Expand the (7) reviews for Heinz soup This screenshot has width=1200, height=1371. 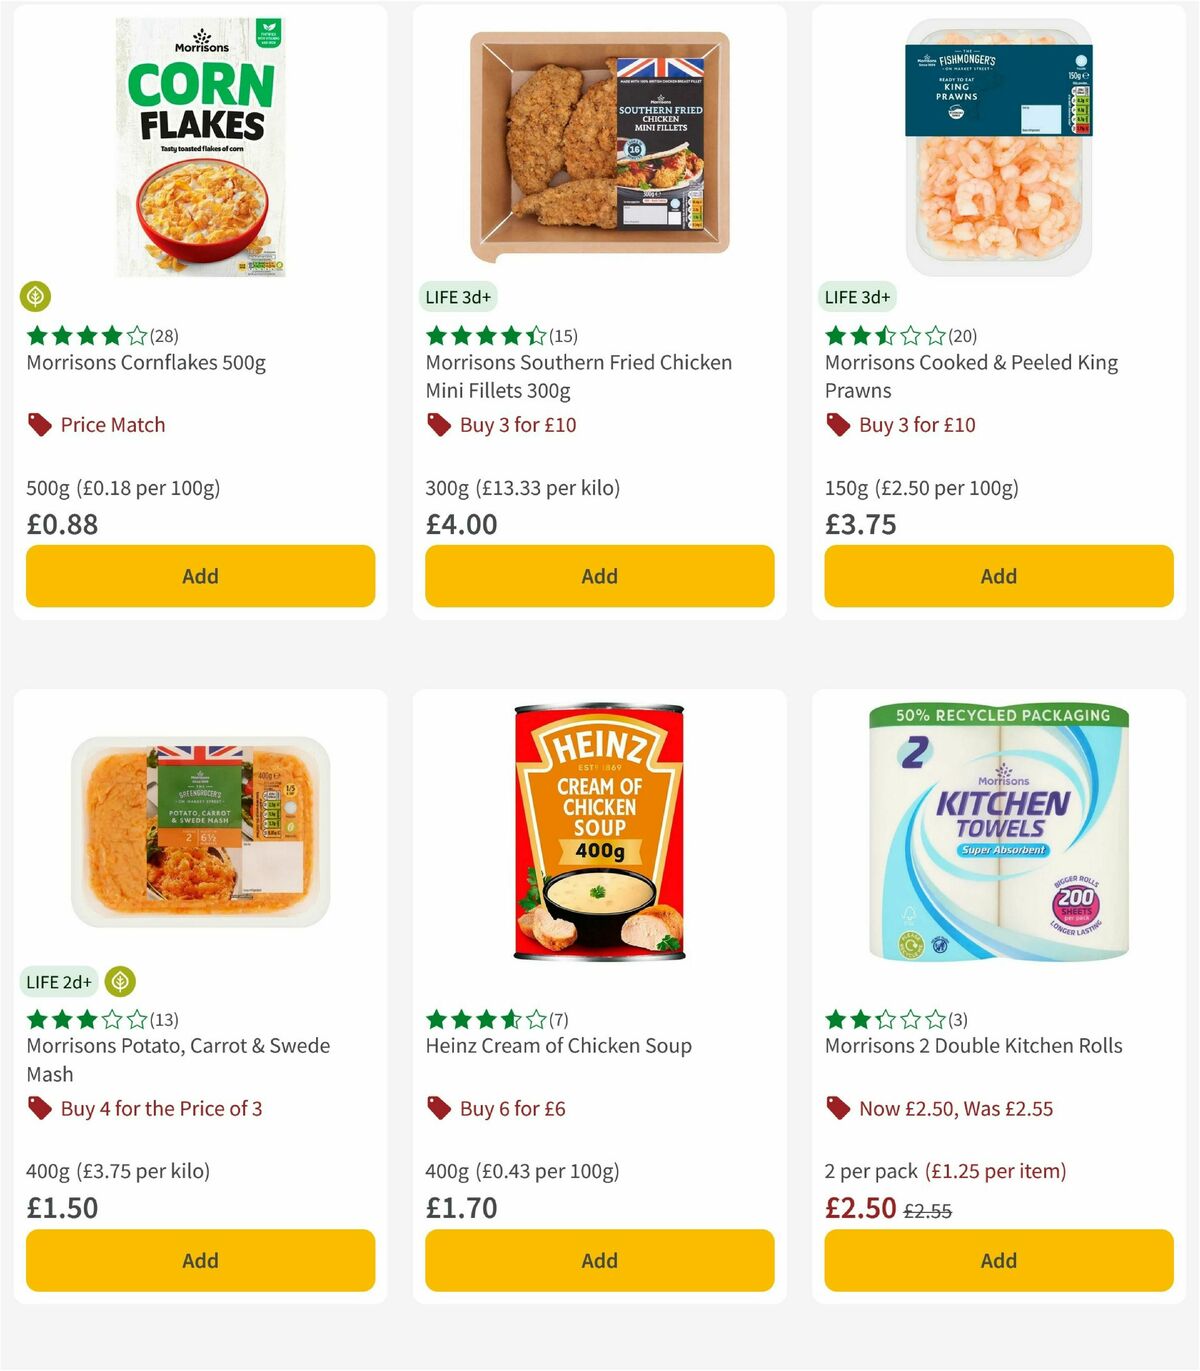point(557,1019)
